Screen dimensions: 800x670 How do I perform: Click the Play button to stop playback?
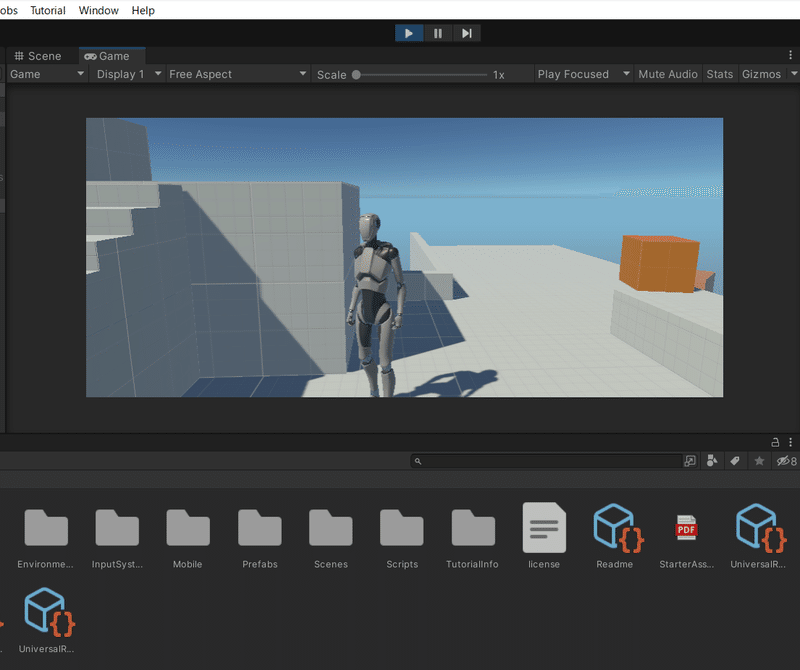408,33
